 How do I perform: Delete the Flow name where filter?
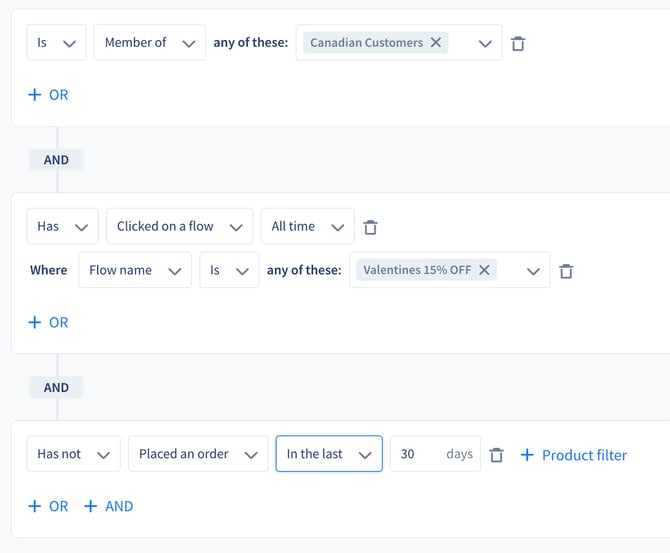[566, 271]
